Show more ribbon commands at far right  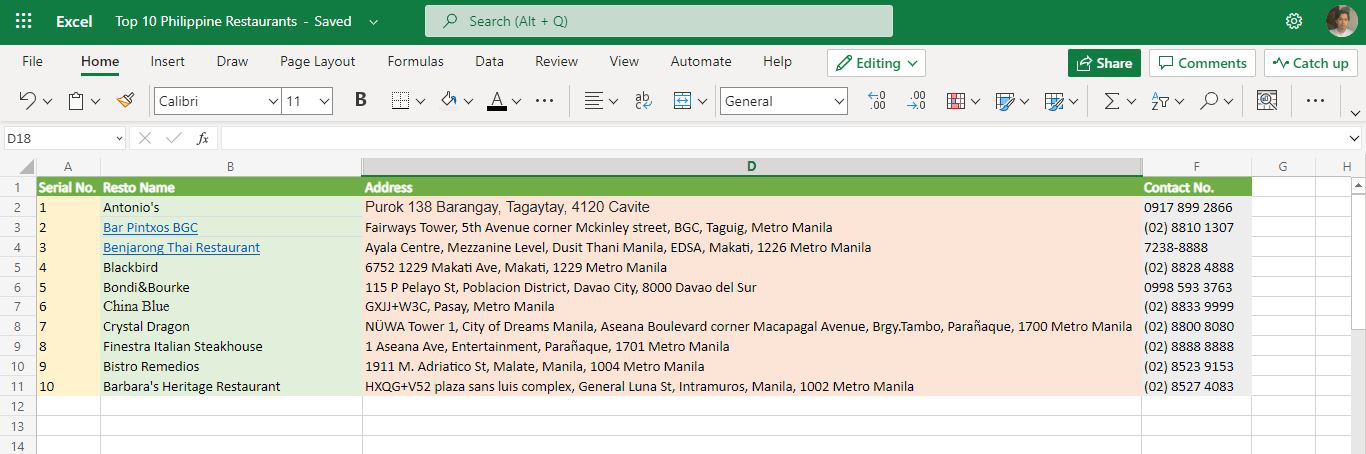(x=1315, y=101)
